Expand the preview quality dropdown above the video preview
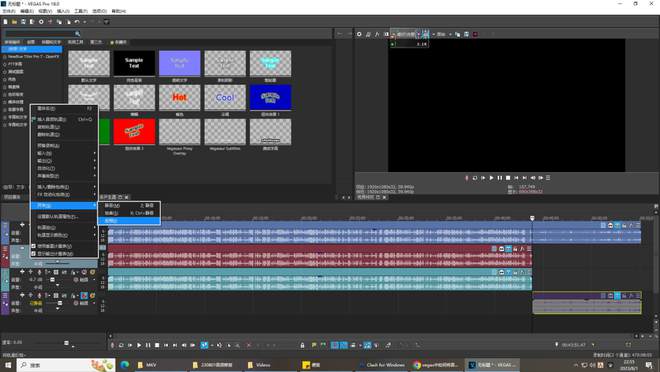 (x=406, y=34)
